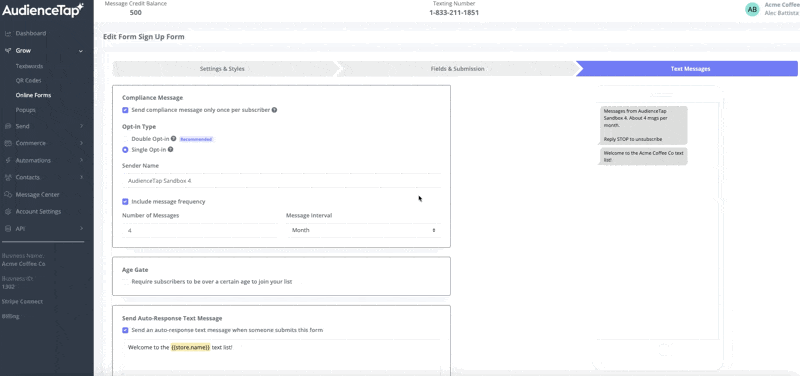The width and height of the screenshot is (800, 376).
Task: Open Account Settings link
Action: (x=38, y=212)
